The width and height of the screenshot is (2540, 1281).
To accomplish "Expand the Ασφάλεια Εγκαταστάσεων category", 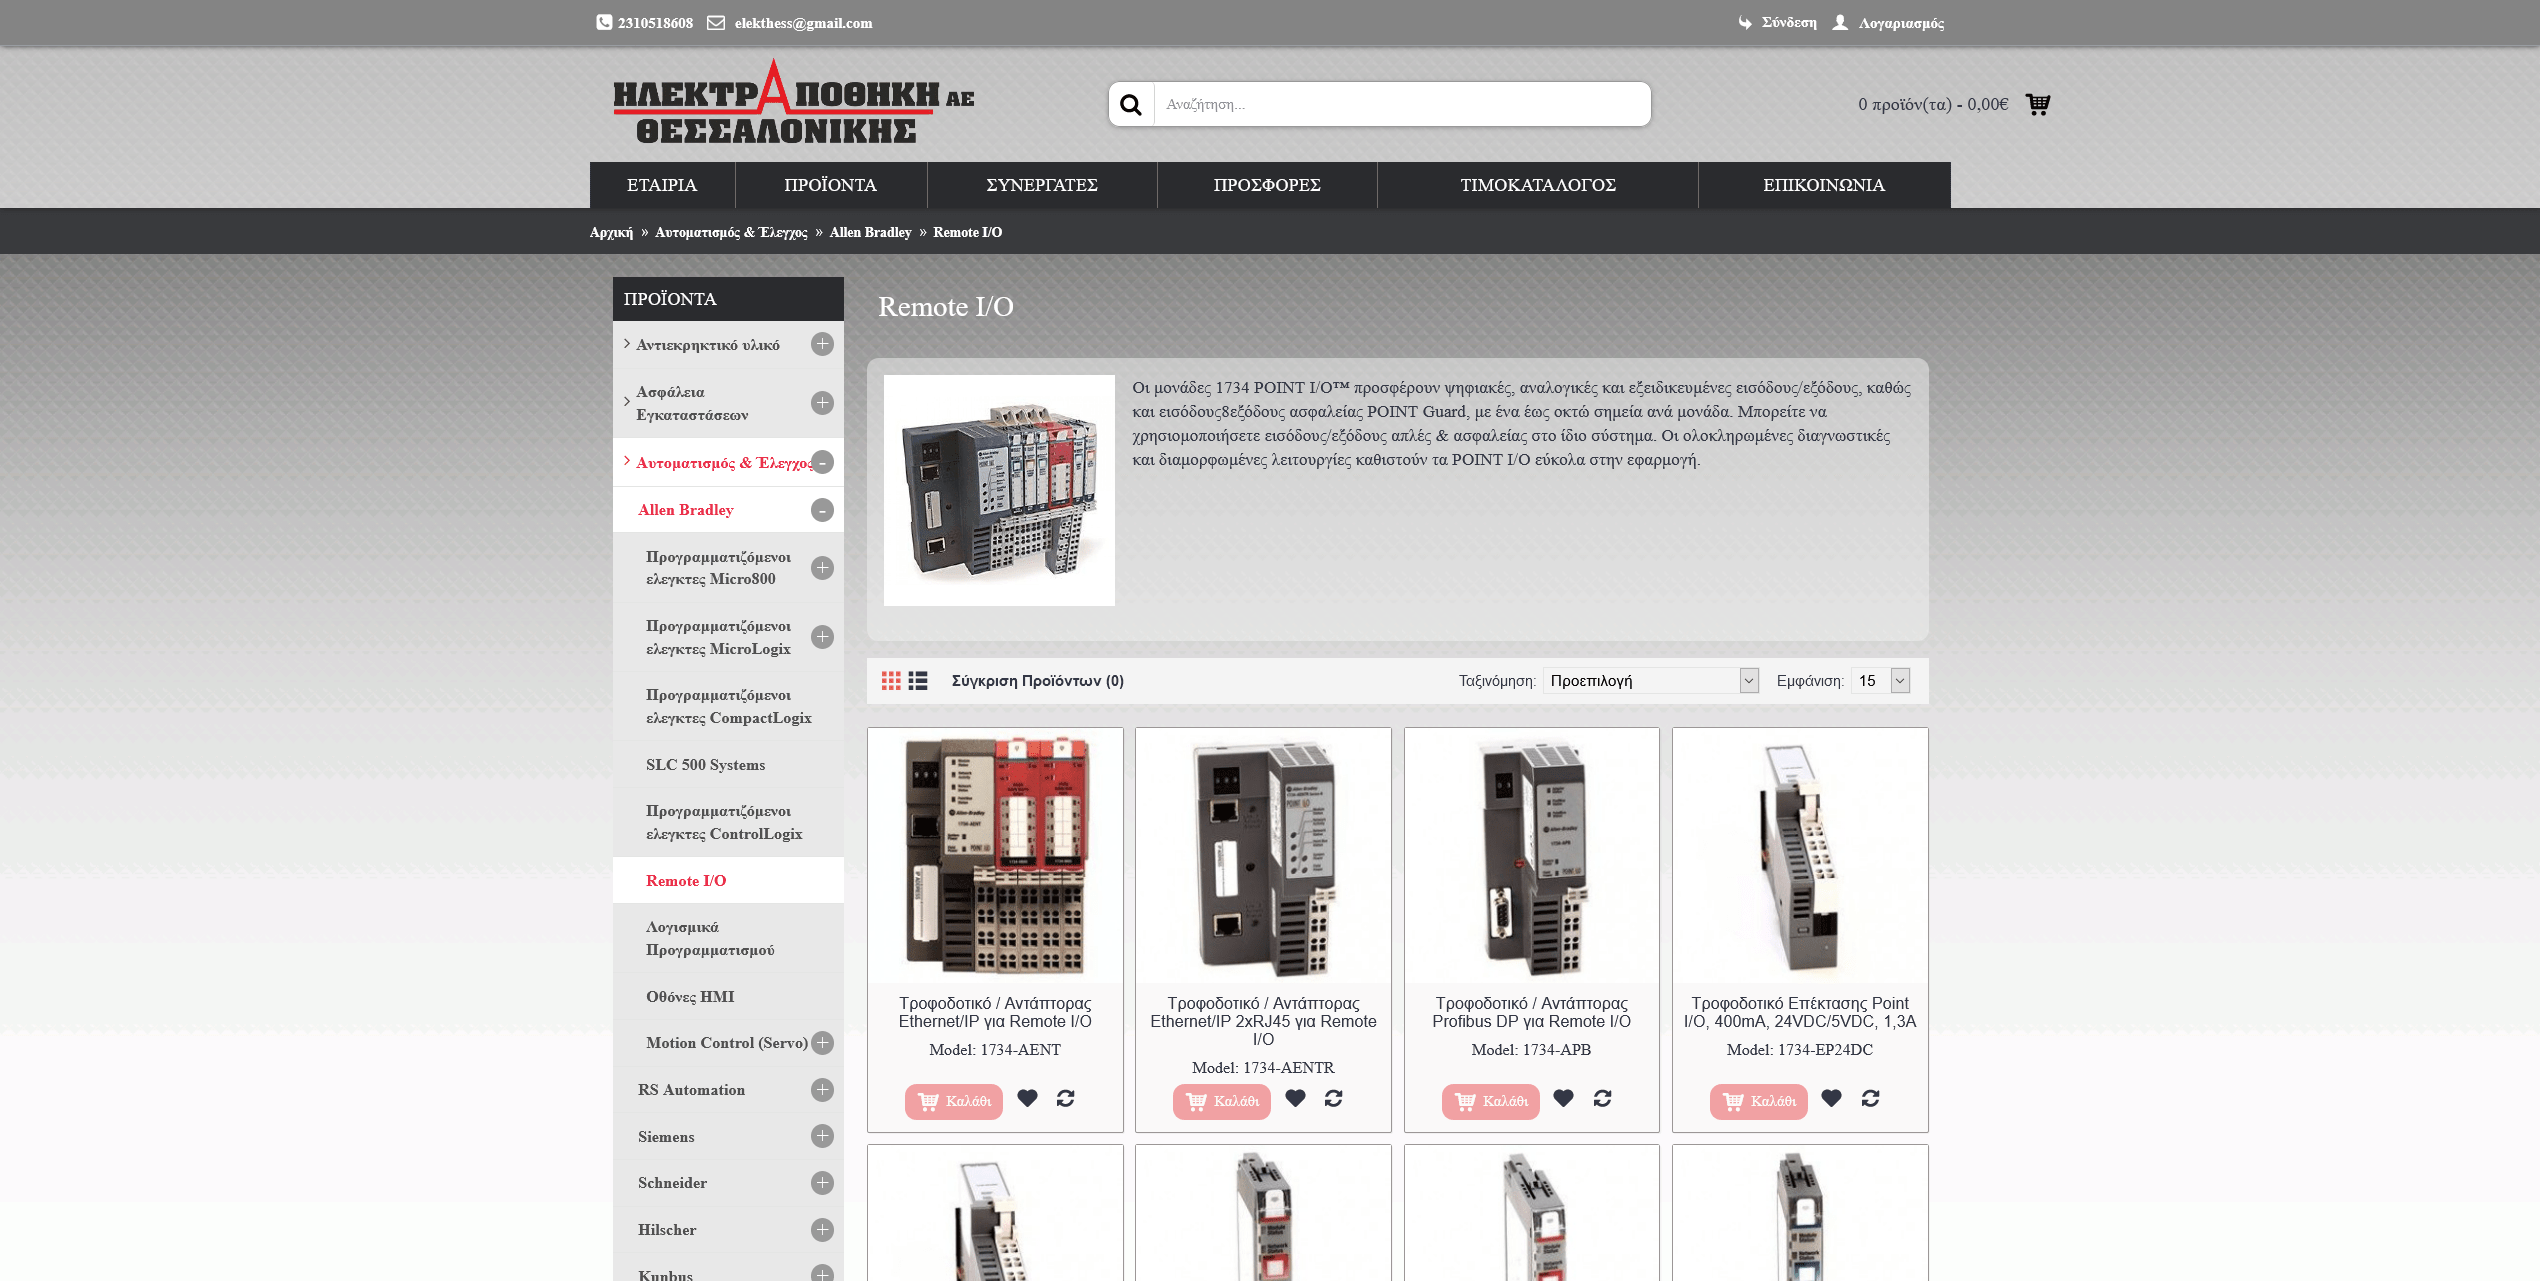I will point(822,403).
